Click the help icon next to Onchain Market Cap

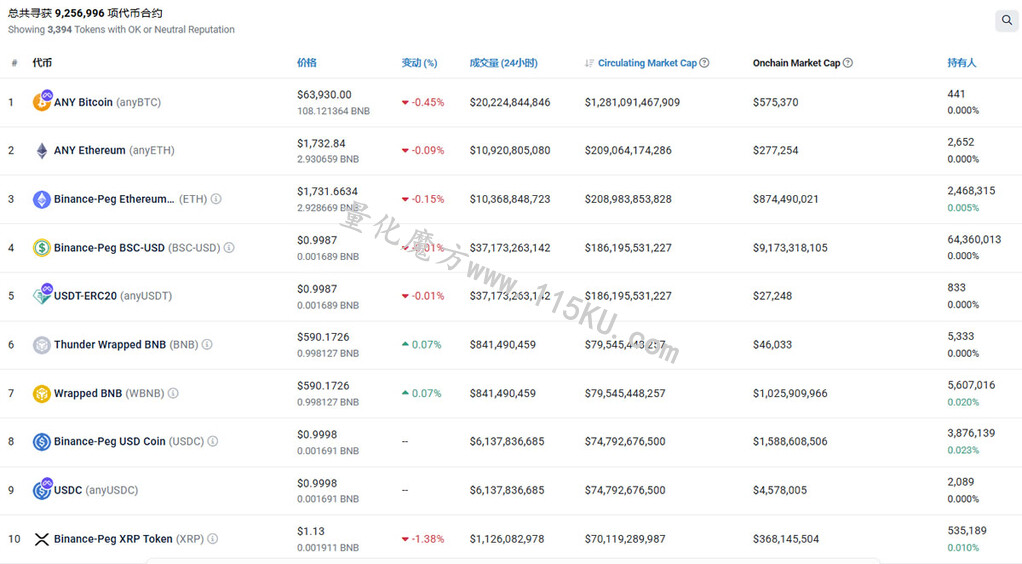pyautogui.click(x=848, y=63)
